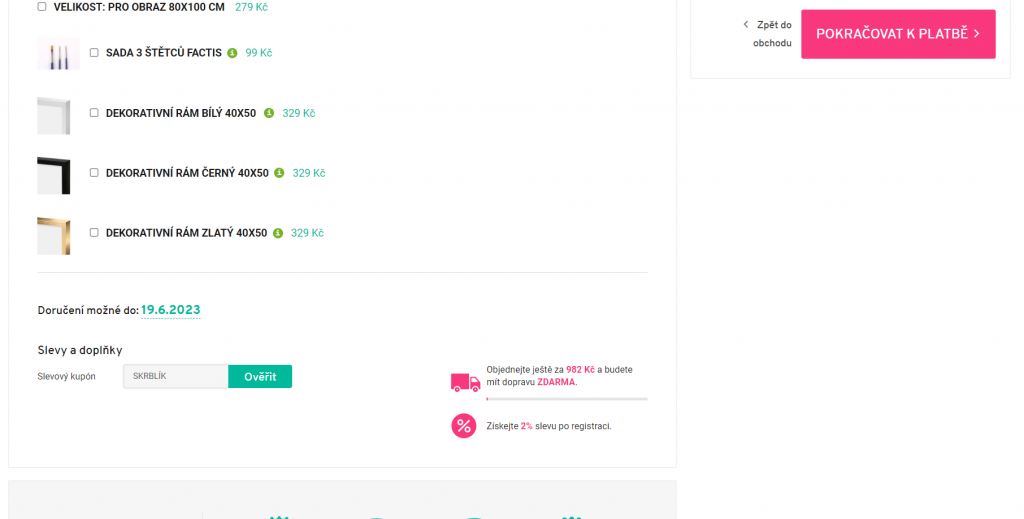Click the arrow on Pokračovat k platbě
1024x519 pixels.
tap(976, 34)
